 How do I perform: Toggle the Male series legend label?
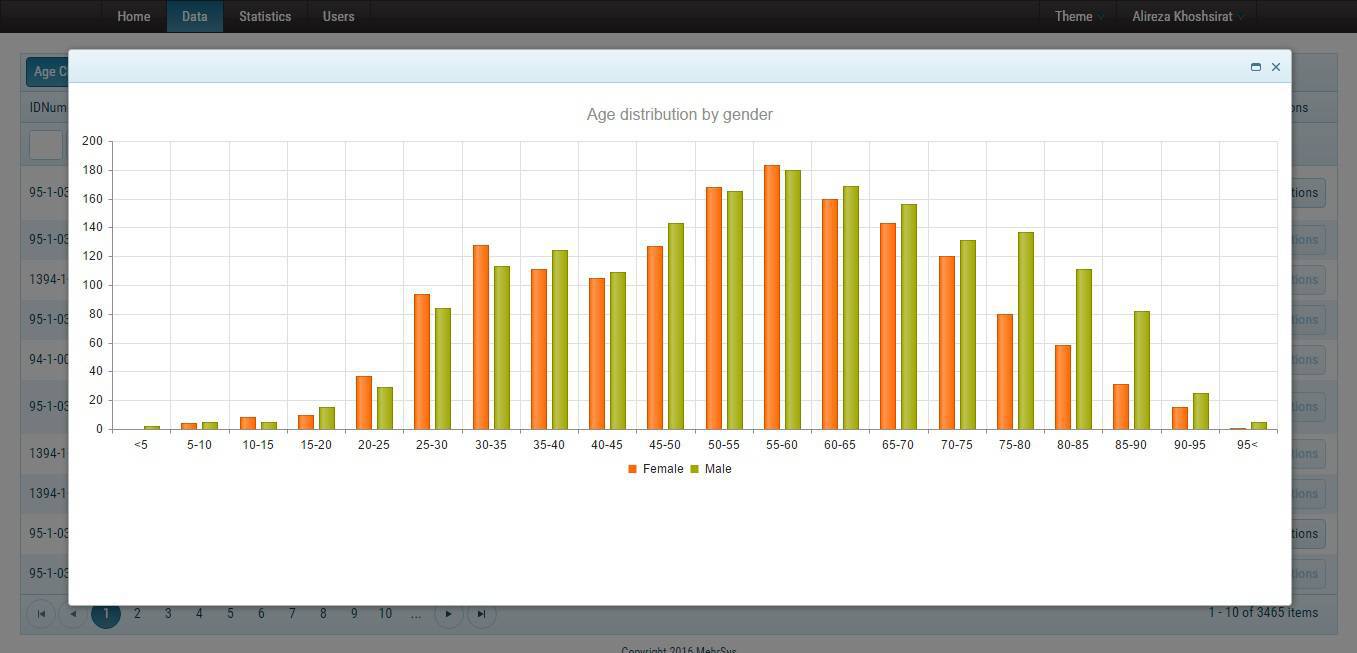[718, 469]
